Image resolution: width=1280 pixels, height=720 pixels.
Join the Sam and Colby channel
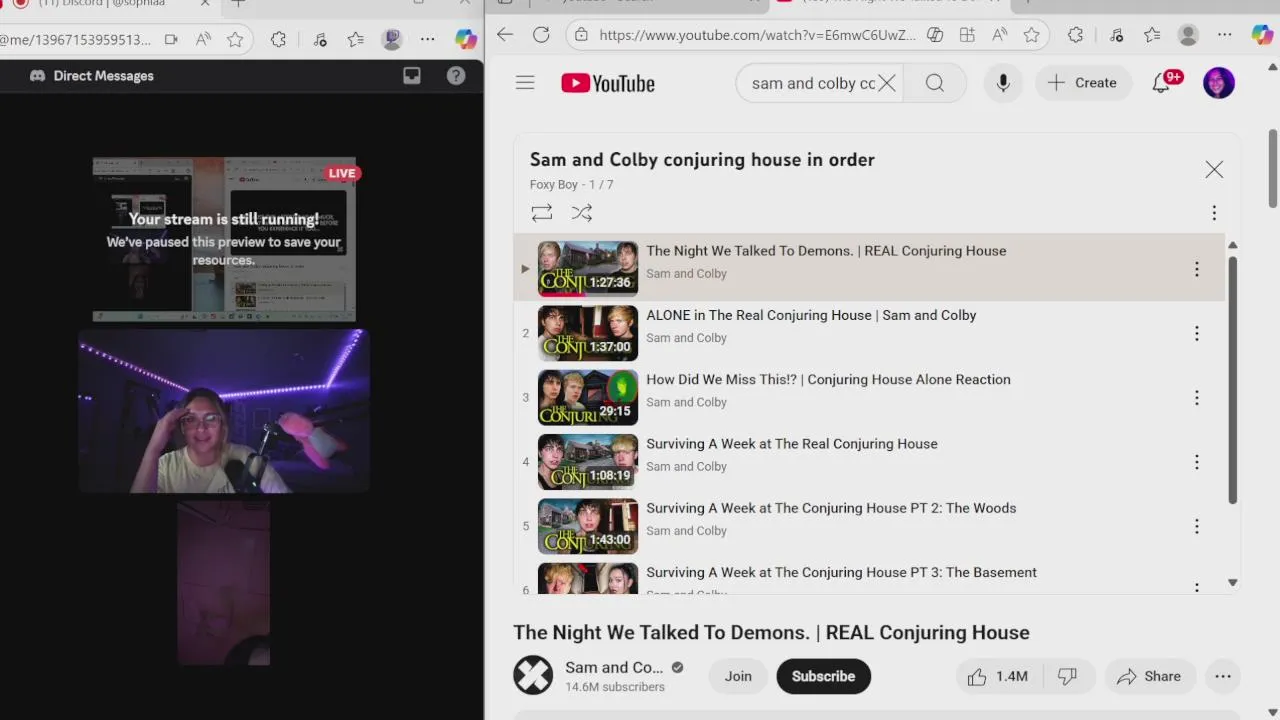pos(738,676)
